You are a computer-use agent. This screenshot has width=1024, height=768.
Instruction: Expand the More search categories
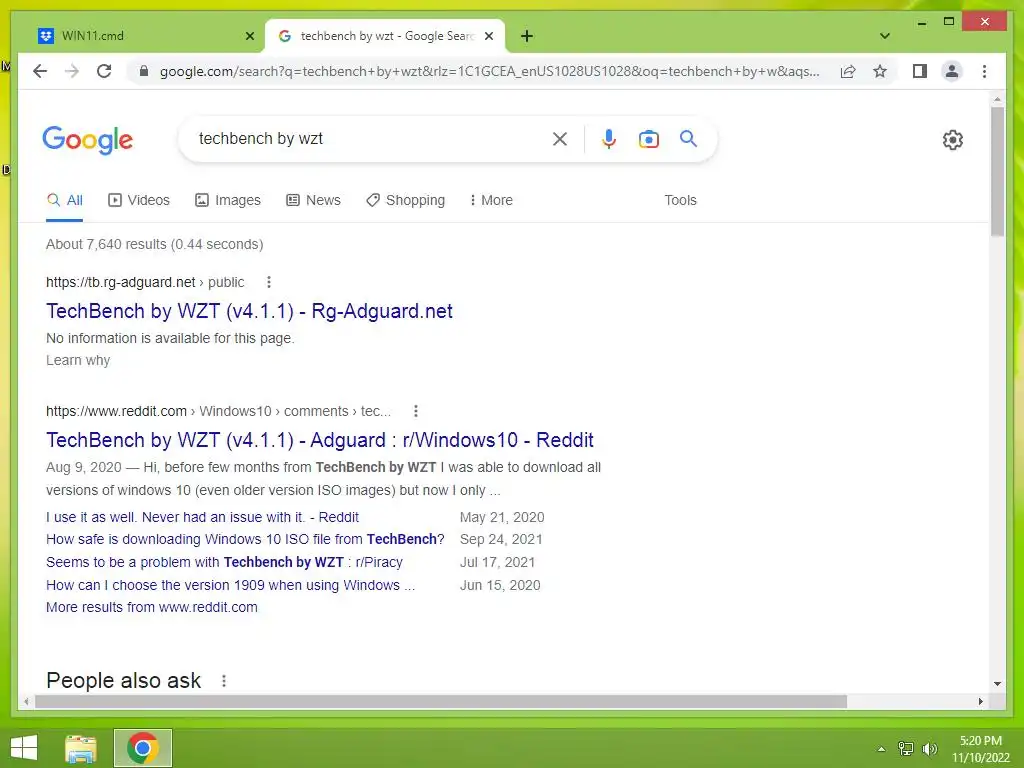(491, 200)
